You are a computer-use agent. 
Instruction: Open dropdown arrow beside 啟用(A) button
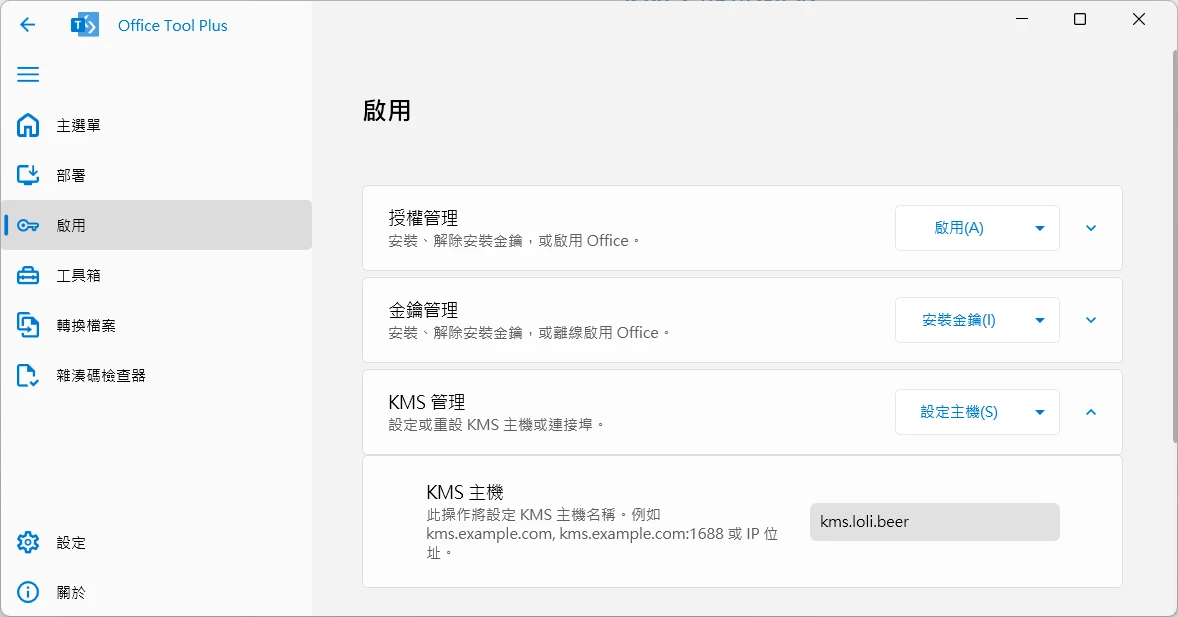1040,228
